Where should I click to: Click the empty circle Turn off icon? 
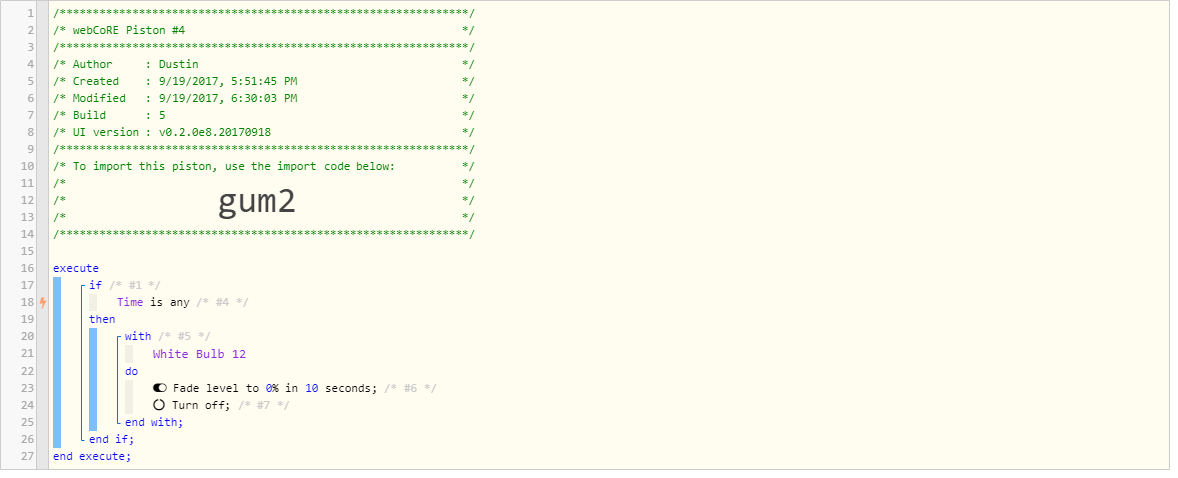(159, 405)
